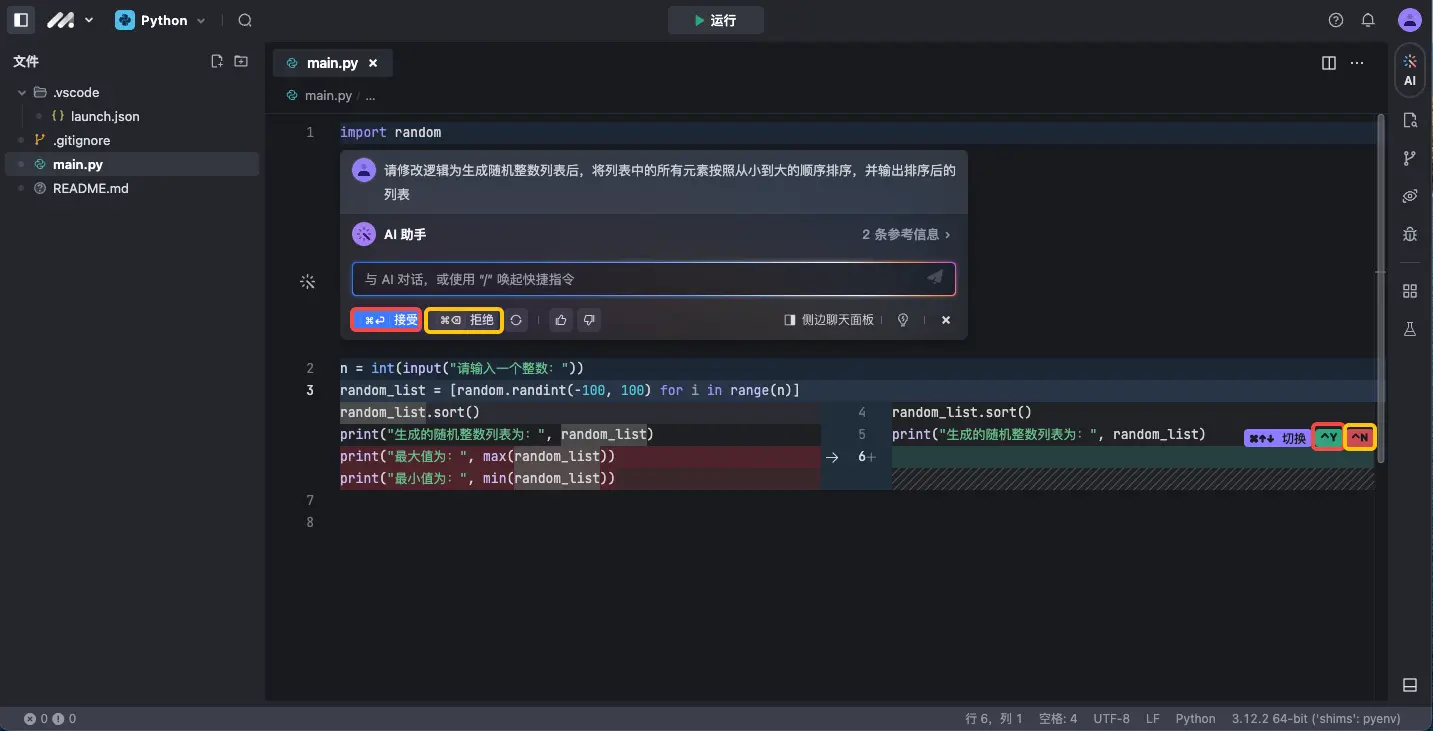Switch to the main.py editor tab
Image resolution: width=1433 pixels, height=731 pixels.
pos(332,62)
